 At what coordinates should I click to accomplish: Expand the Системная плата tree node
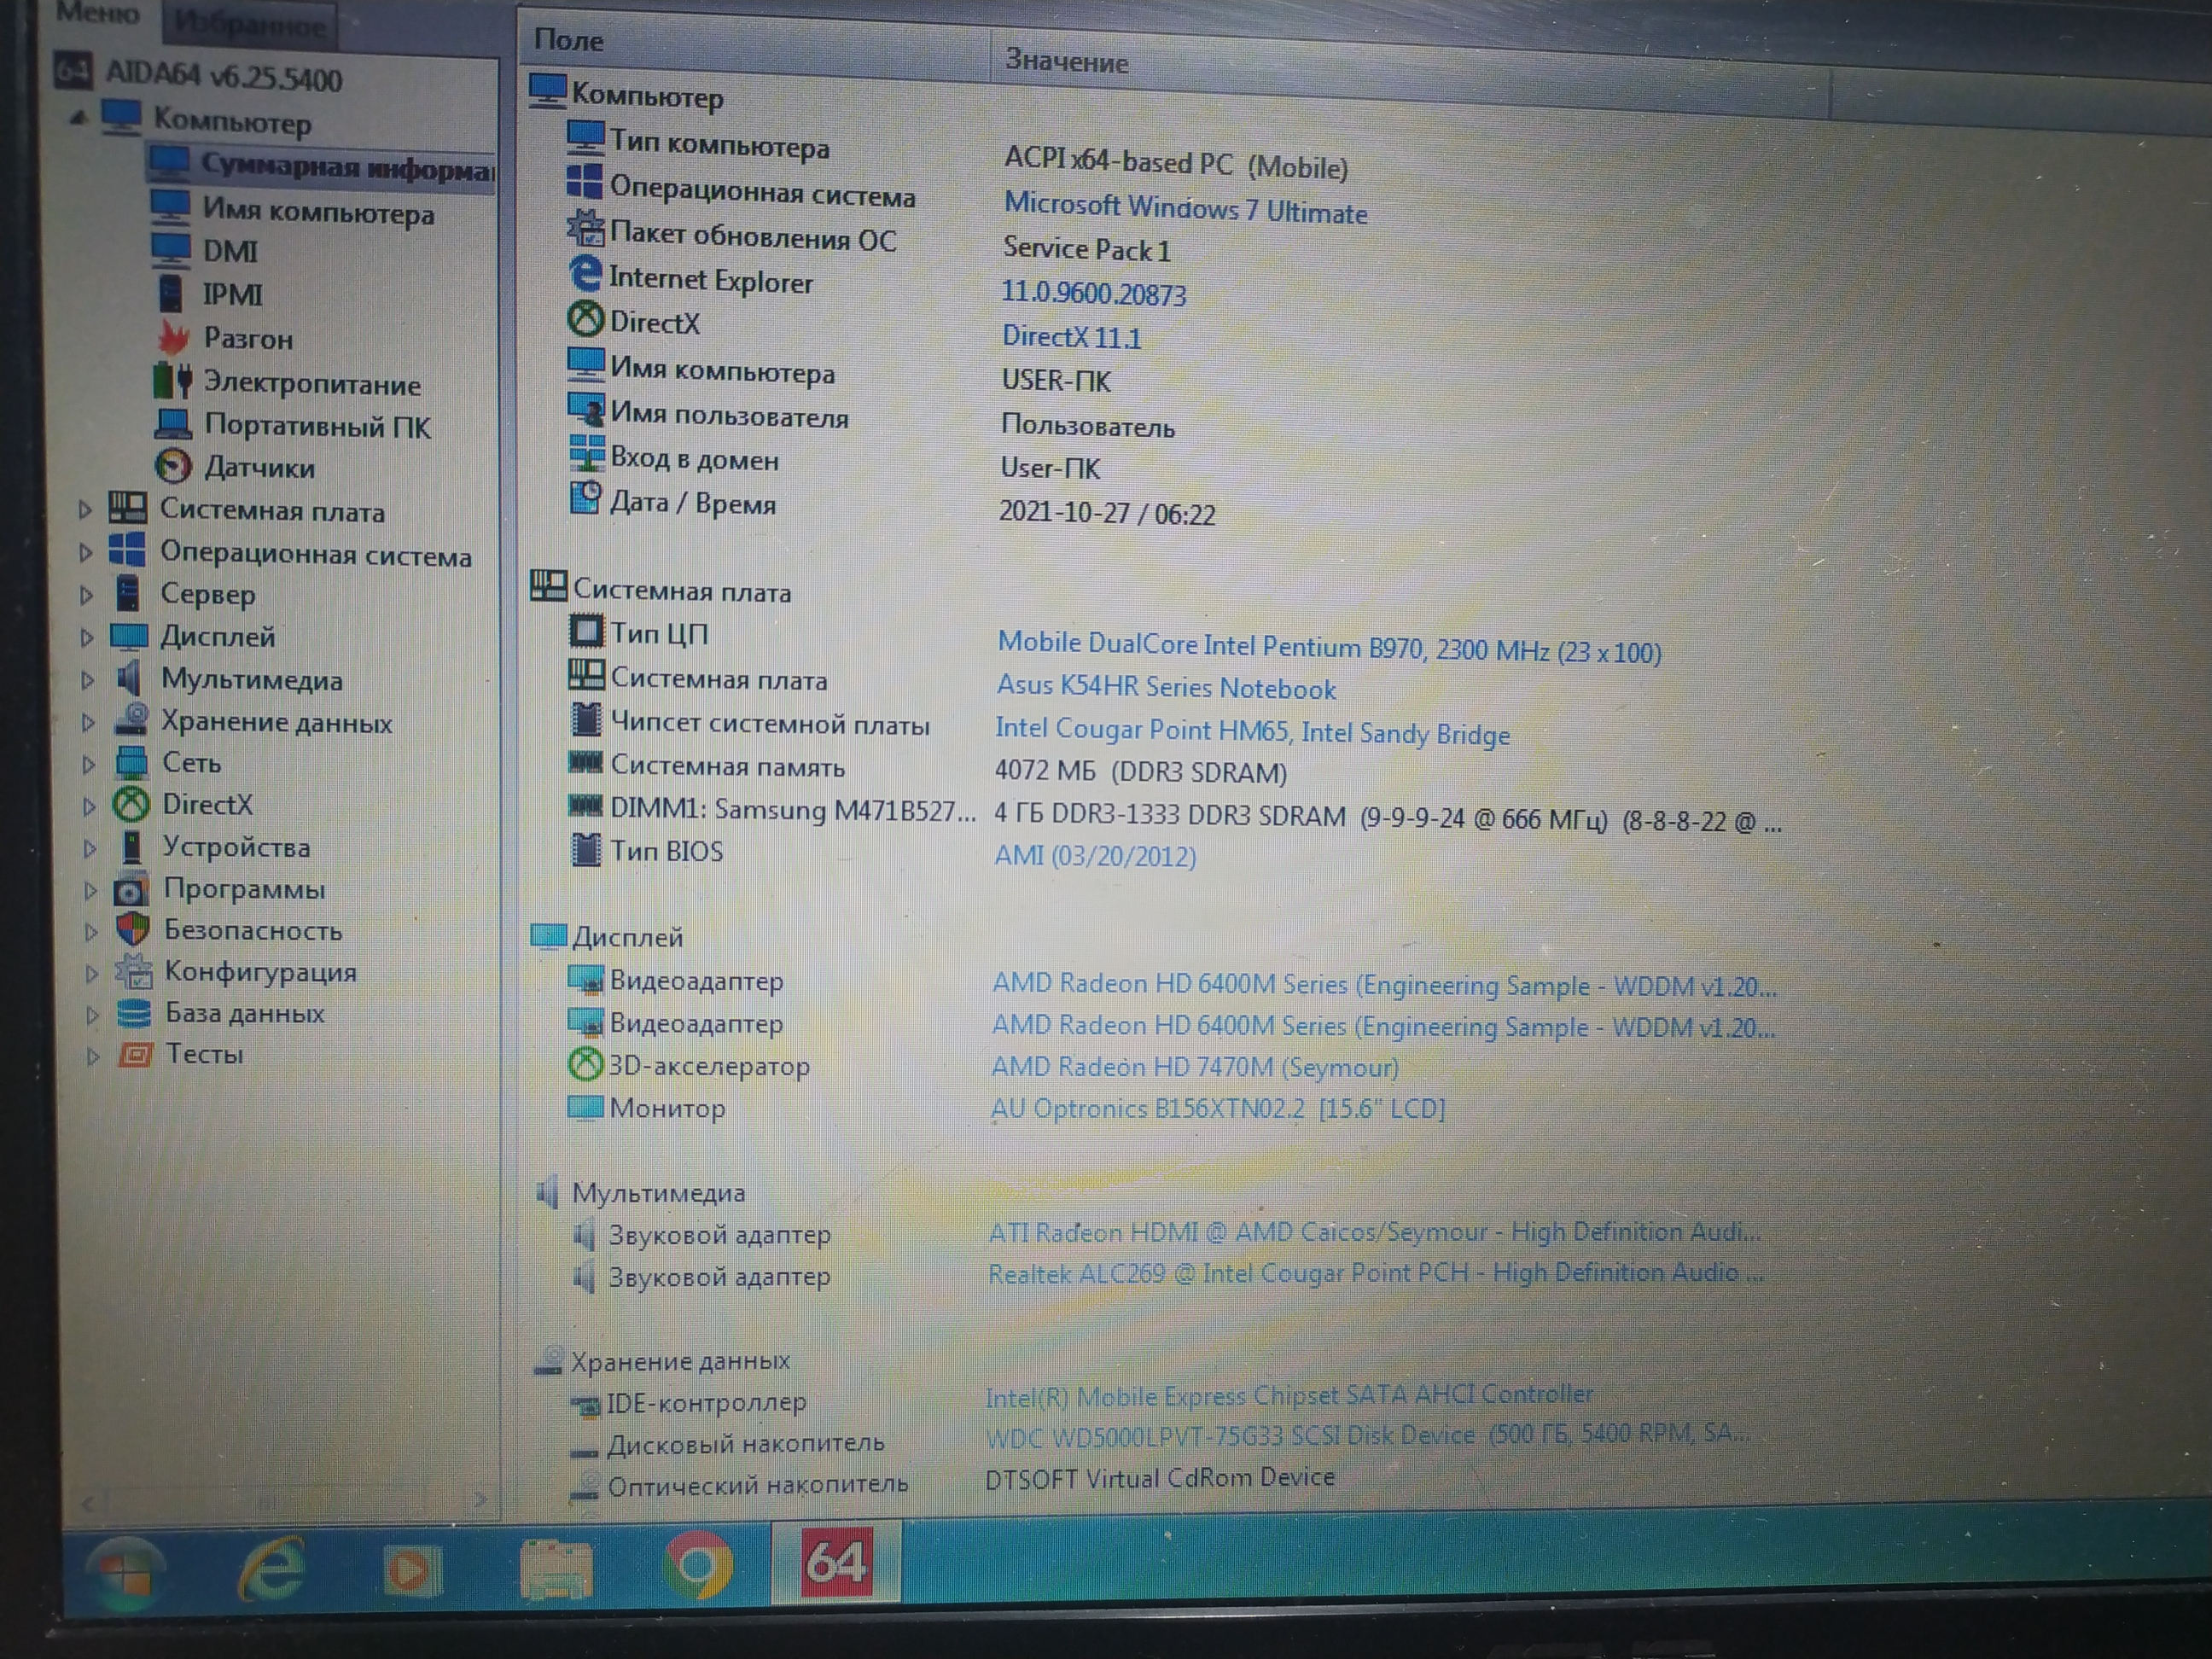tap(85, 510)
